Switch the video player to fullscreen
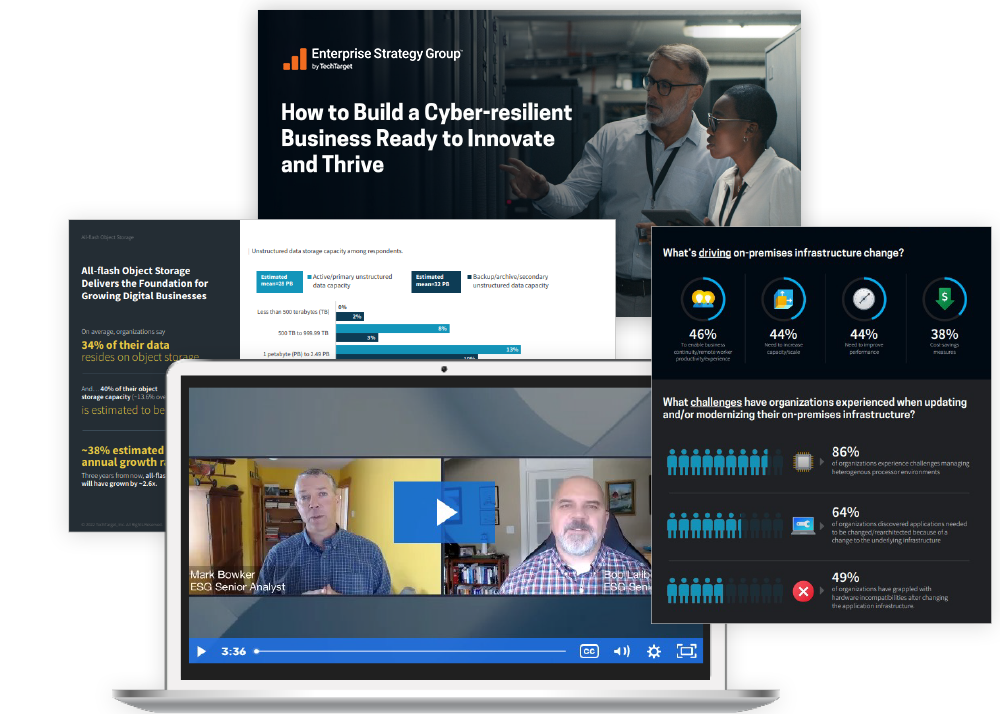 point(686,651)
